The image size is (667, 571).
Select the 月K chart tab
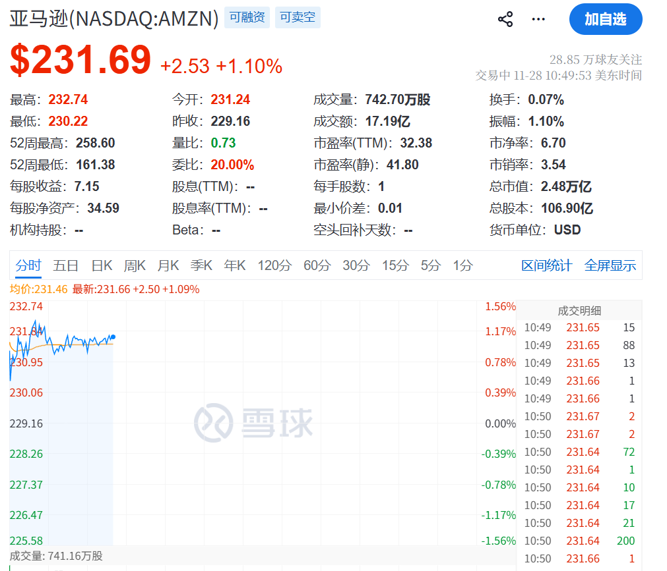click(168, 265)
